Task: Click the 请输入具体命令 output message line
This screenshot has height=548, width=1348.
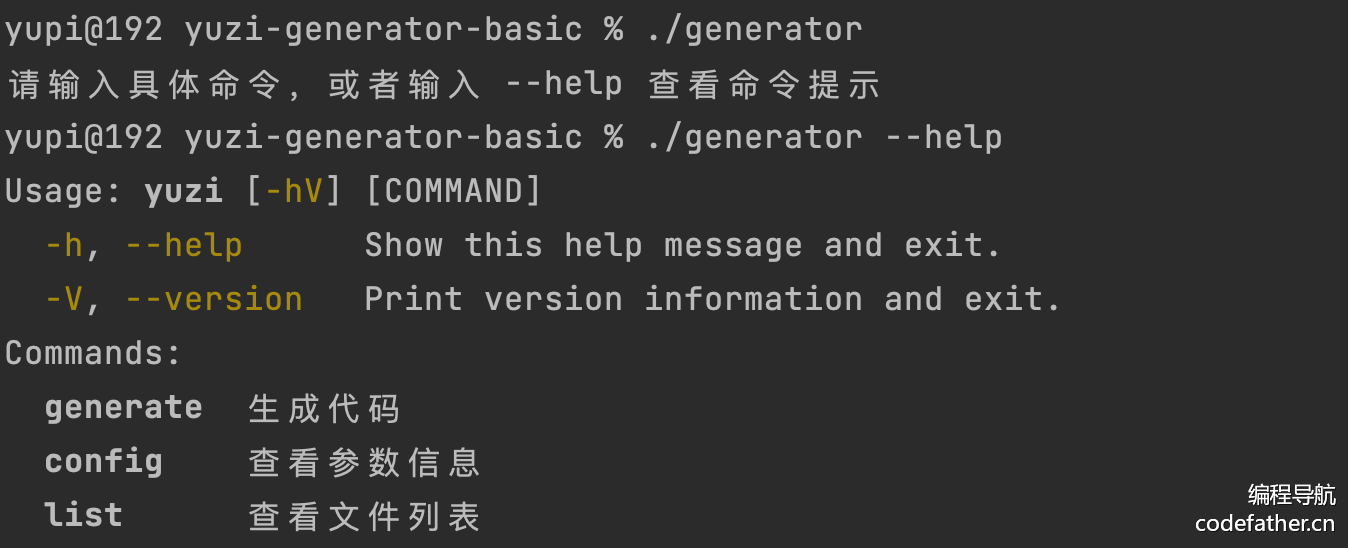Action: coord(444,84)
